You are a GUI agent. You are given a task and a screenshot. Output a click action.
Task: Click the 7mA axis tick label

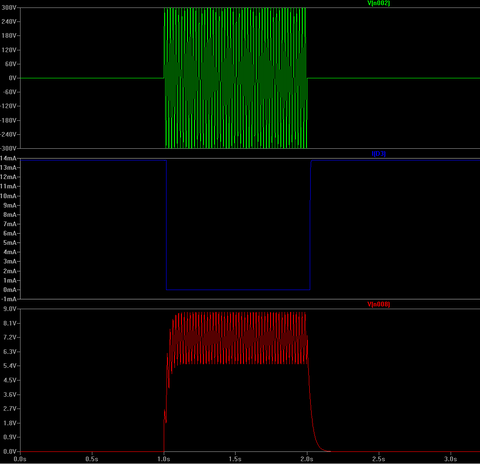pos(10,224)
